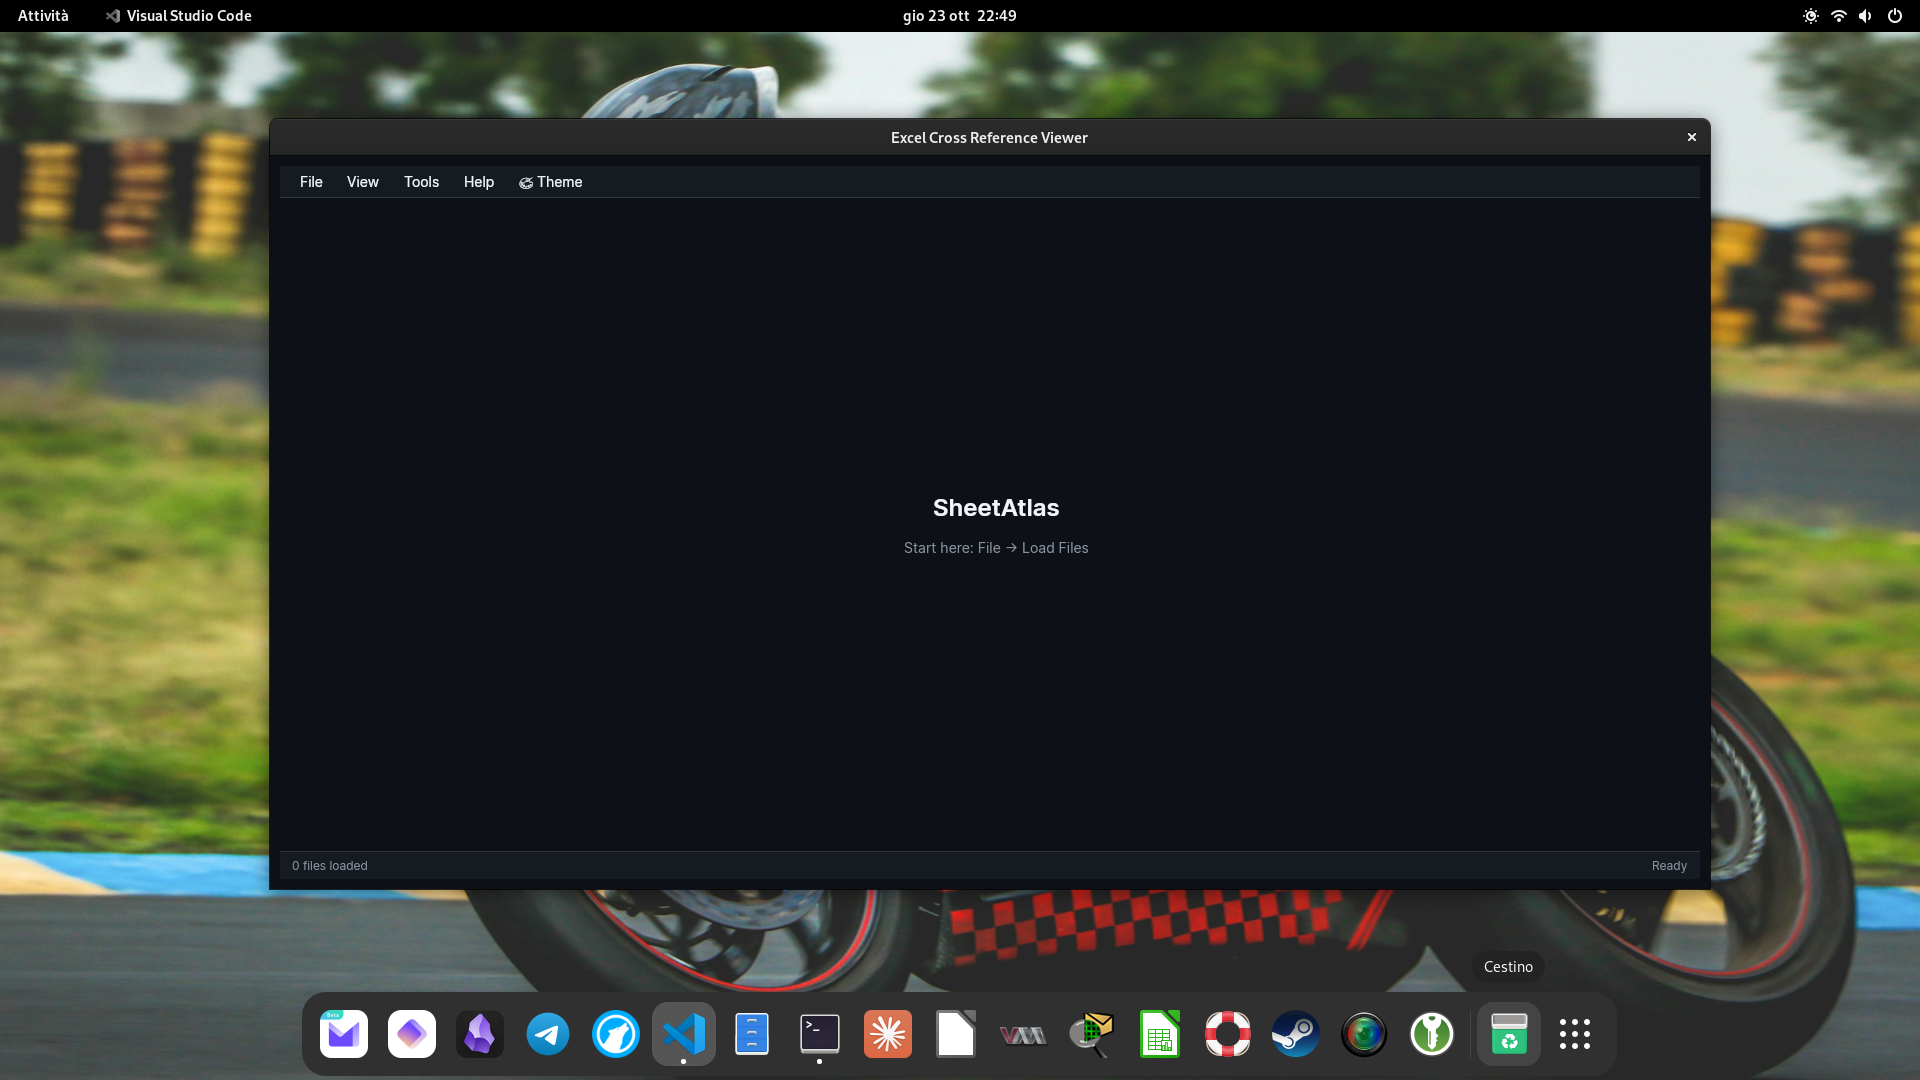Open the system power menu icon
The image size is (1920, 1080).
pyautogui.click(x=1894, y=16)
